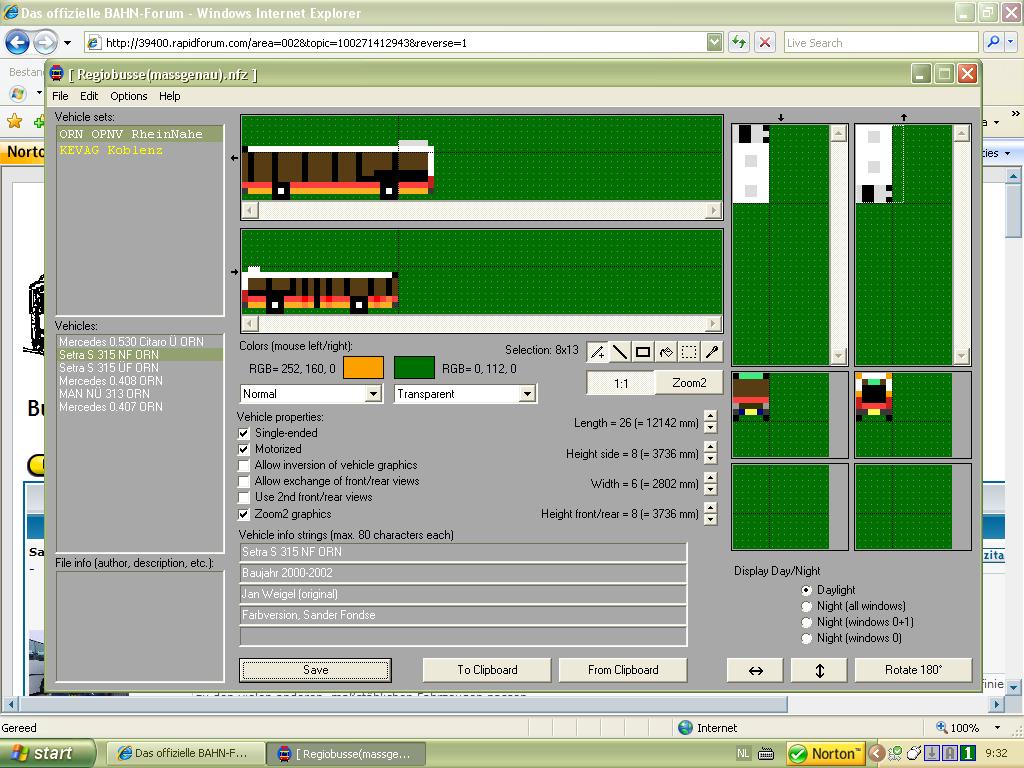
Task: Toggle the Single-ended checkbox
Action: pyautogui.click(x=244, y=433)
